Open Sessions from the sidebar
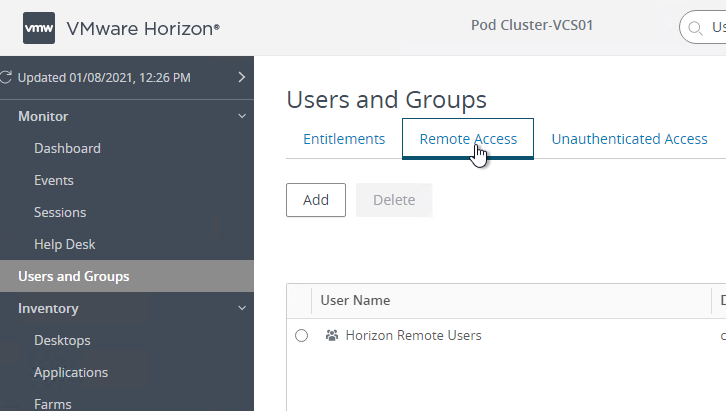The width and height of the screenshot is (726, 411). [60, 212]
